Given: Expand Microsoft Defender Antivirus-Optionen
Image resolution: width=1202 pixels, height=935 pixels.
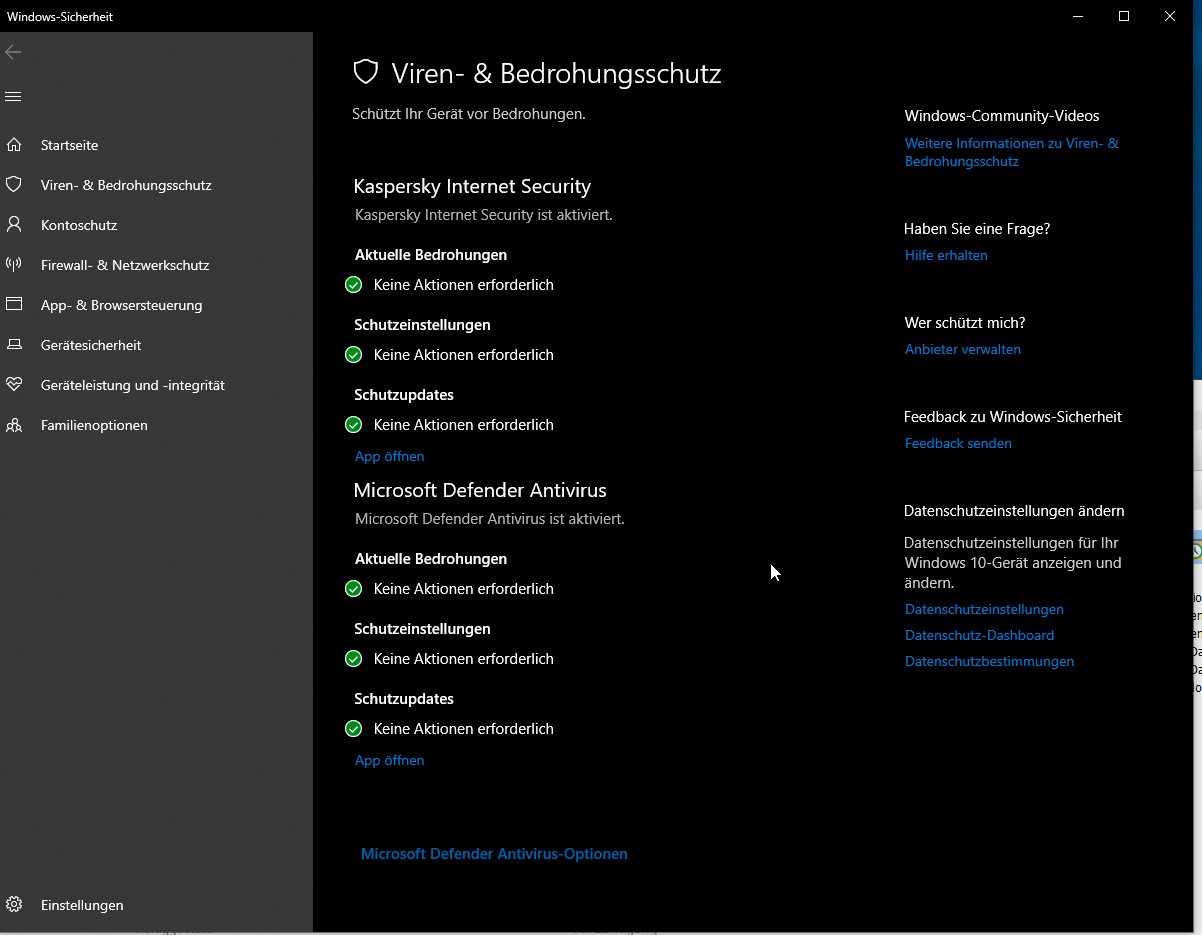Looking at the screenshot, I should coord(494,854).
